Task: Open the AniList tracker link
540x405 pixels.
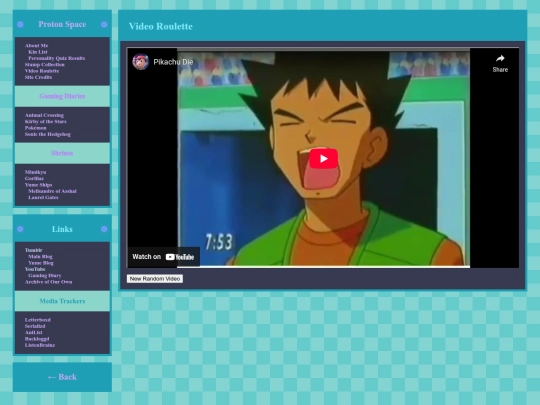Action: (x=33, y=332)
